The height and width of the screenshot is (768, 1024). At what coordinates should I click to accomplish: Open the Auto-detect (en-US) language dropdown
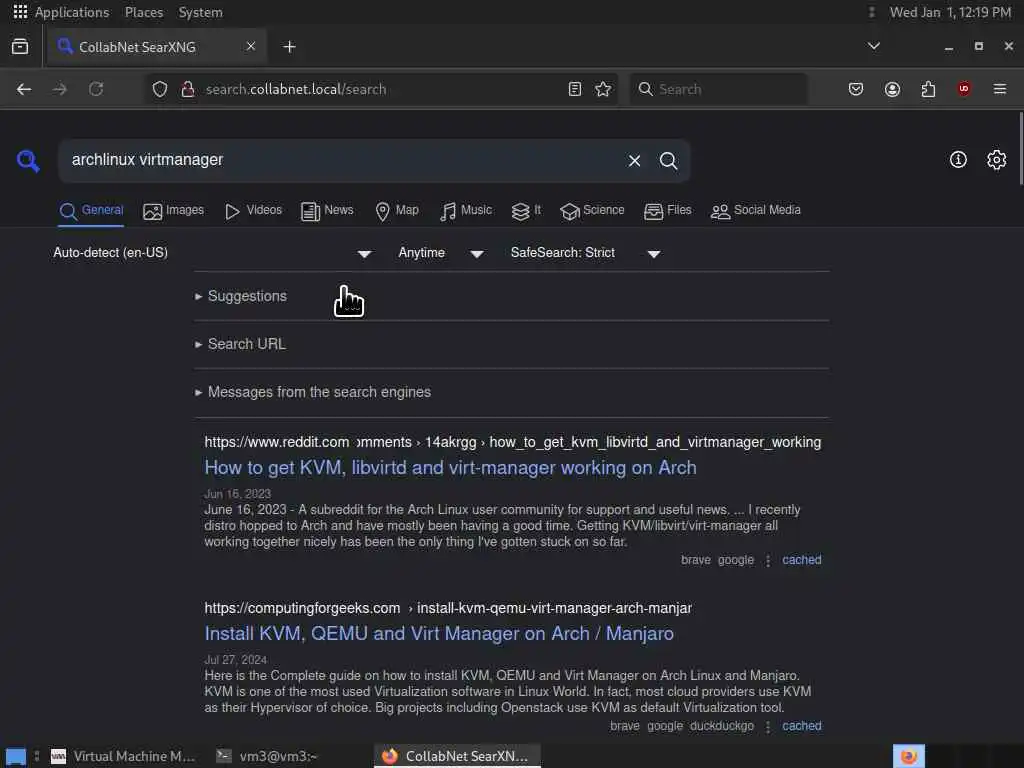coord(212,253)
